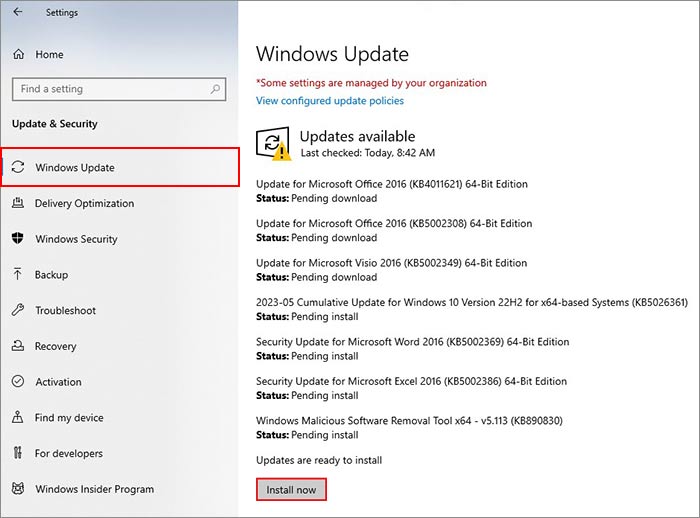Select Windows Update in sidebar
Image resolution: width=700 pixels, height=518 pixels.
pyautogui.click(x=120, y=167)
